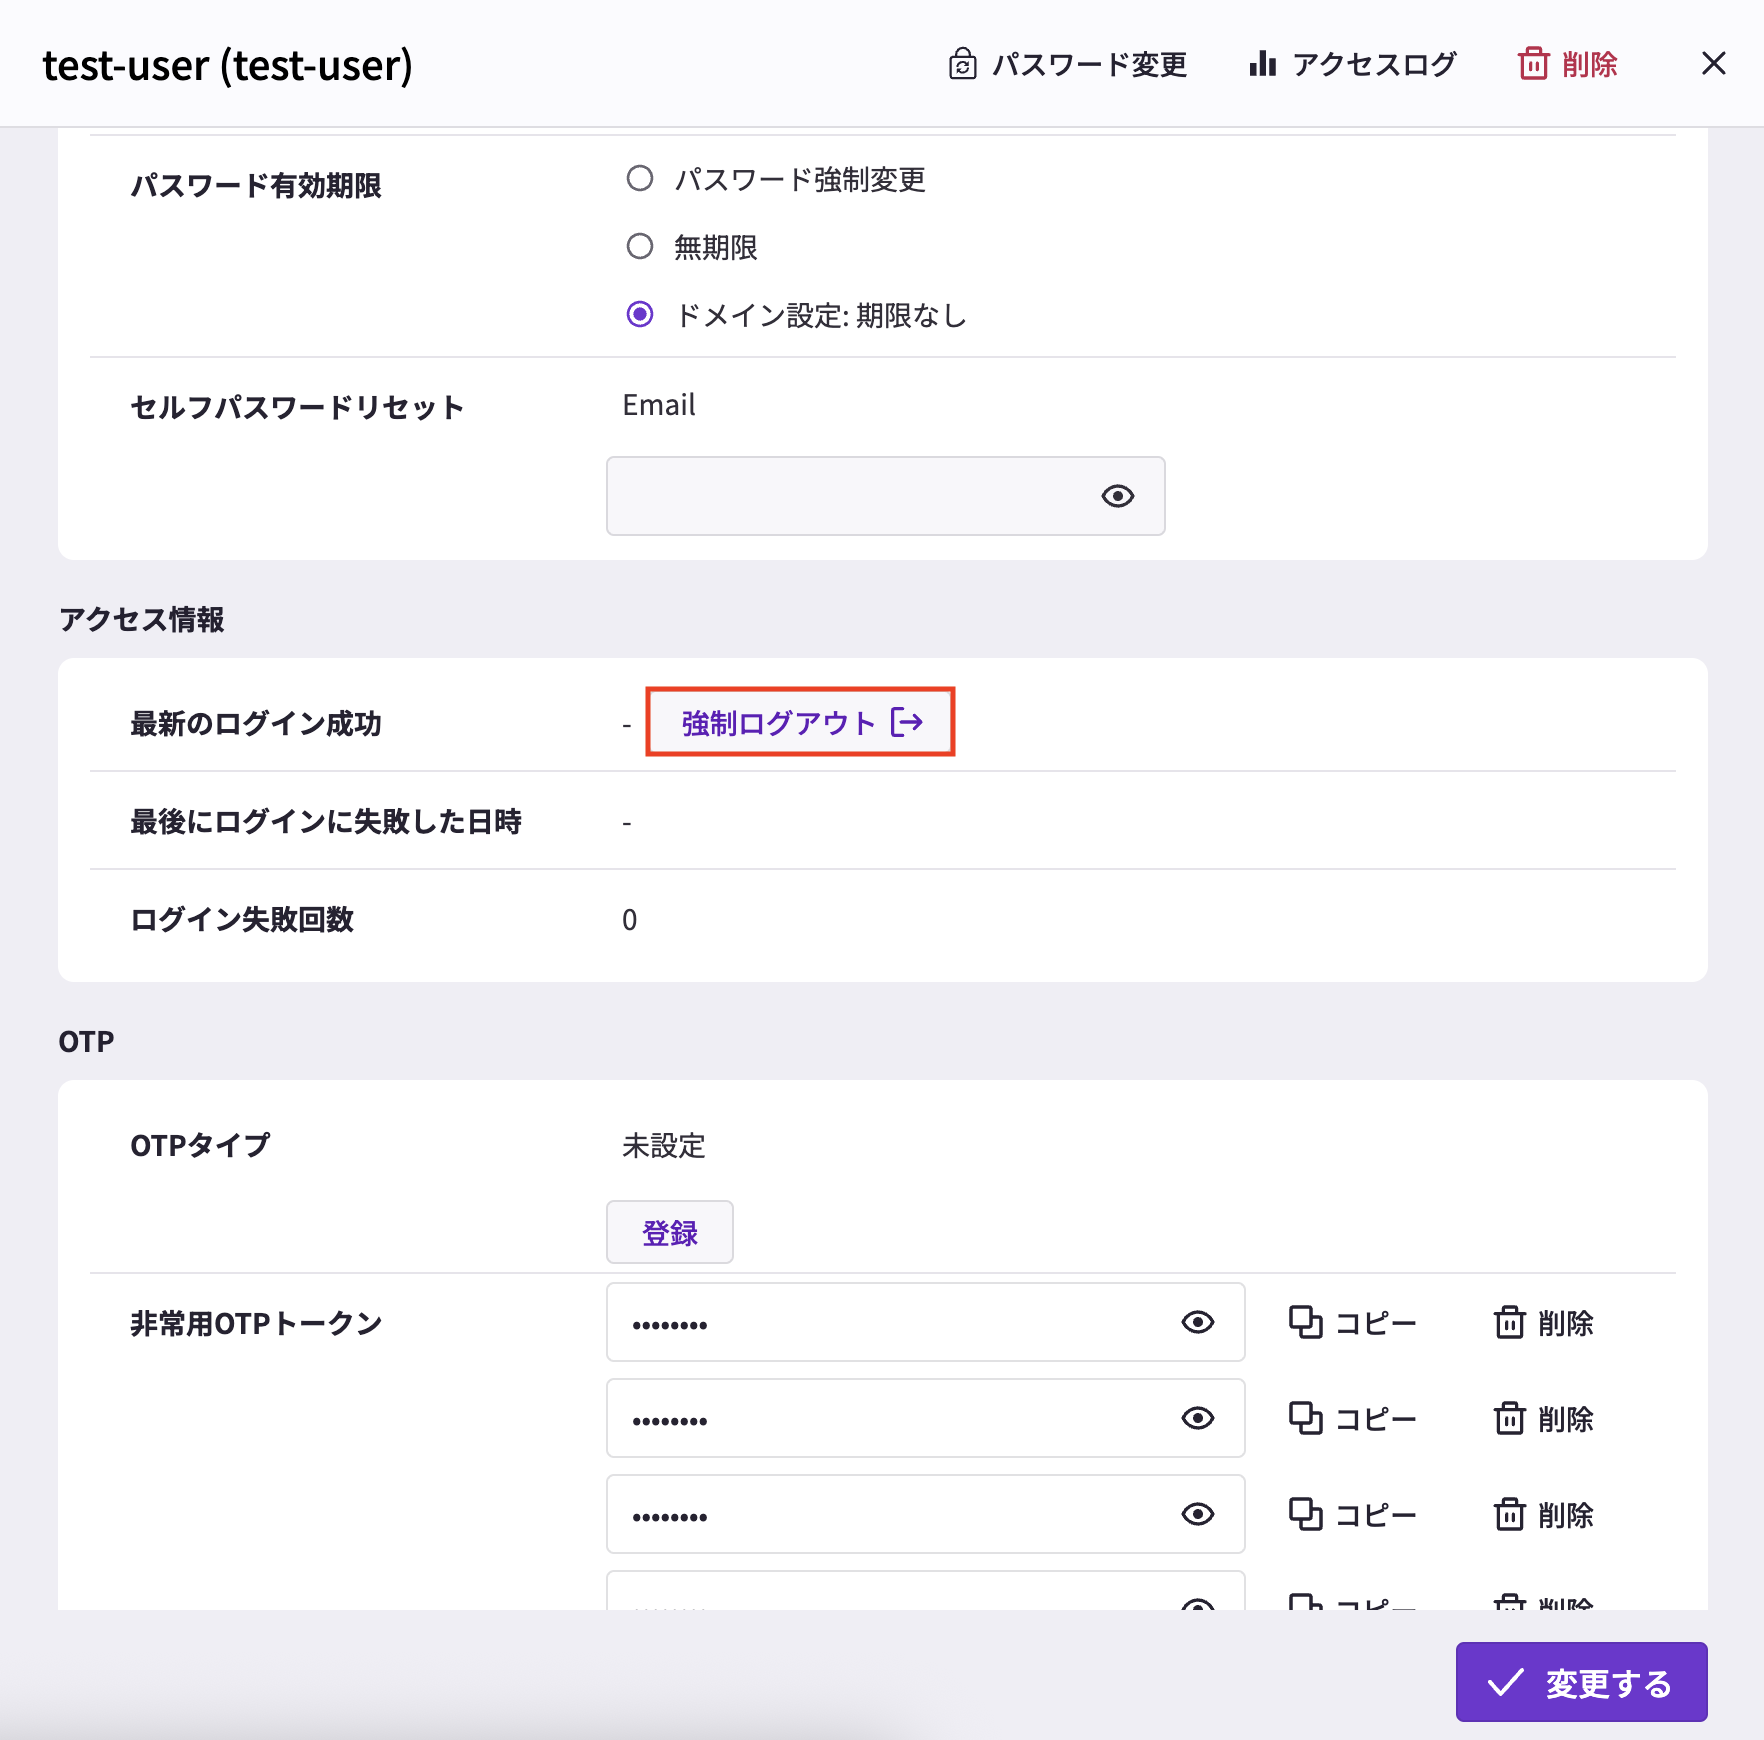Click the Email input field

coord(885,496)
